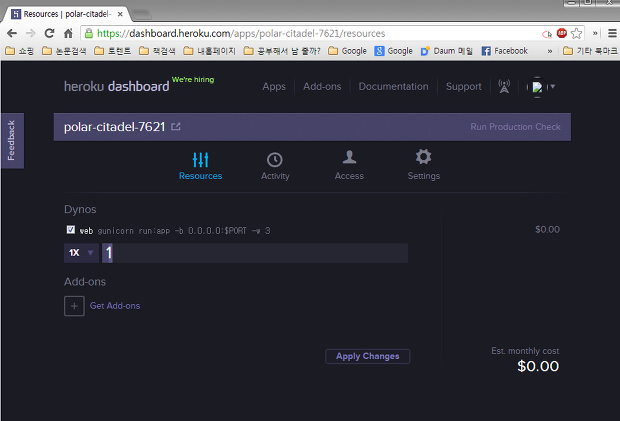Close the Resources browser tab
This screenshot has width=620, height=421.
click(x=120, y=14)
